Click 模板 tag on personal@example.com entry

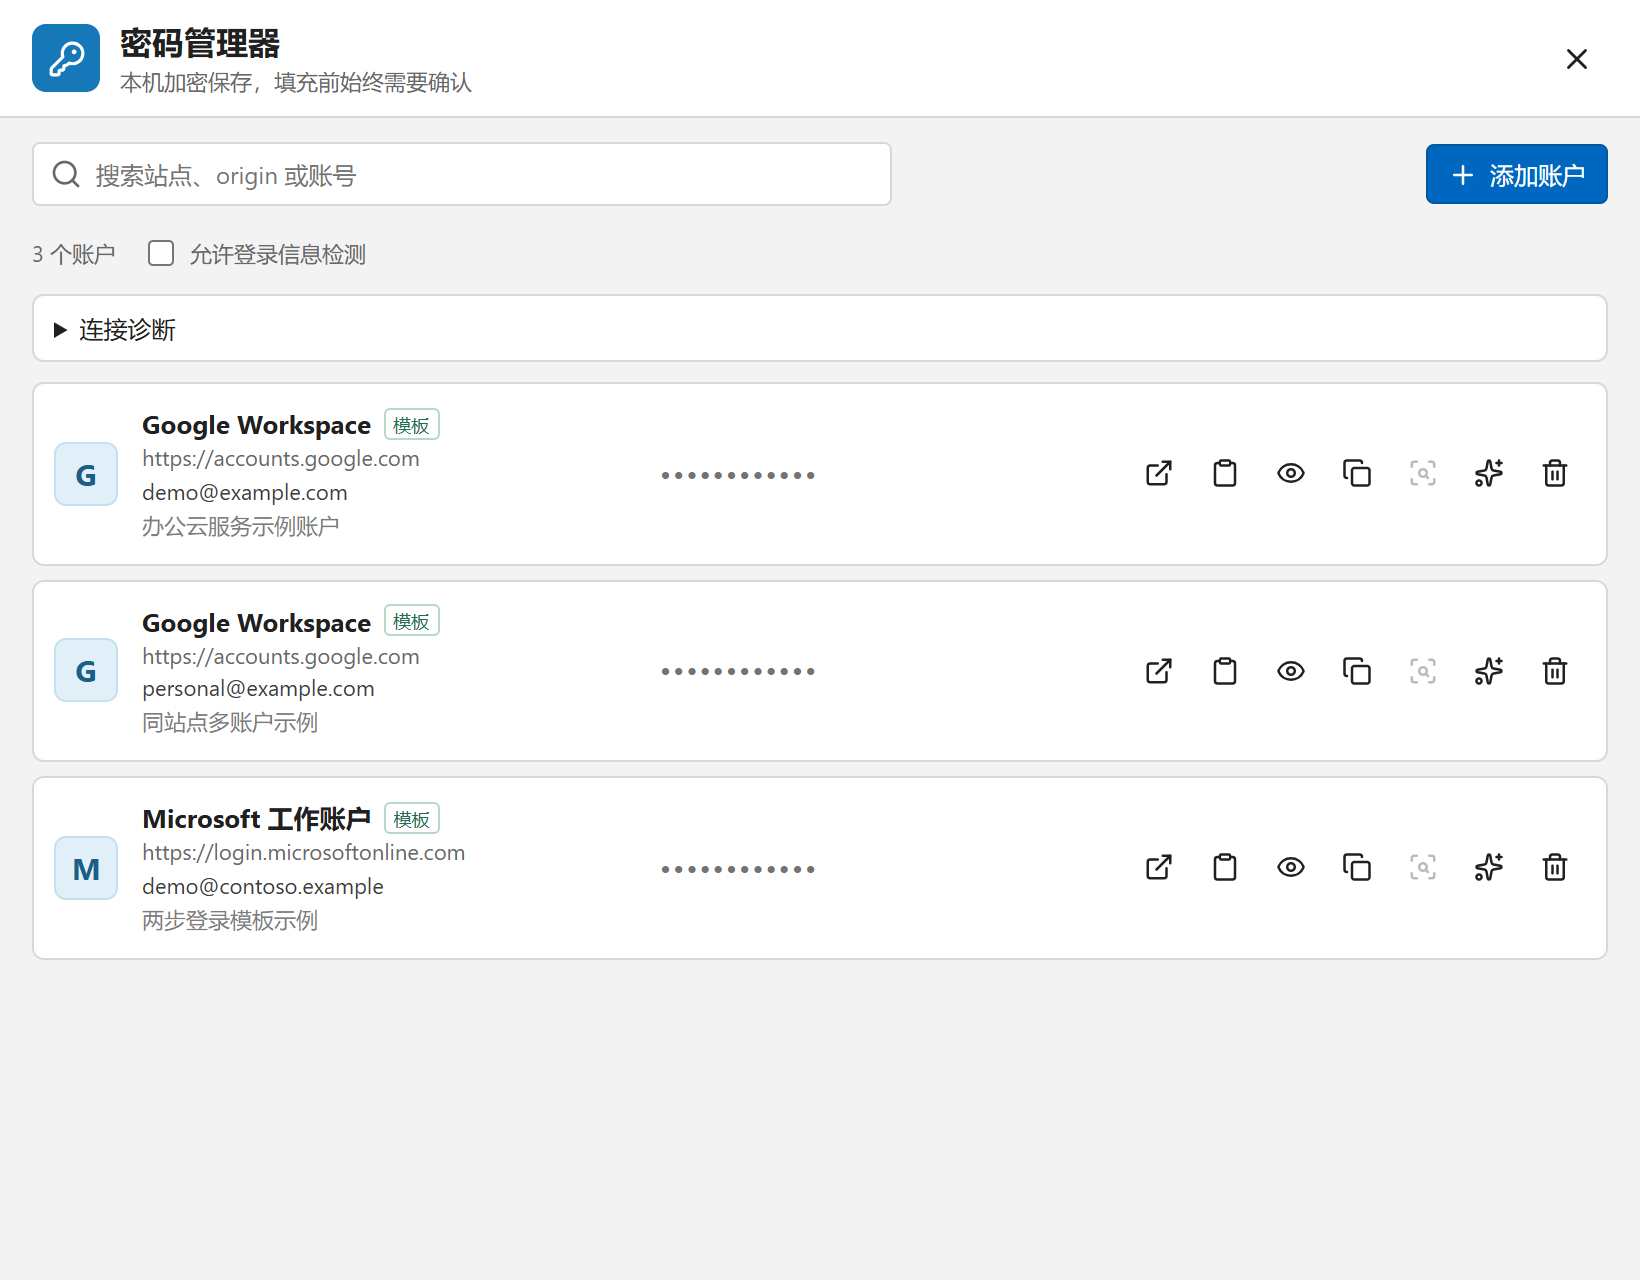pos(412,621)
